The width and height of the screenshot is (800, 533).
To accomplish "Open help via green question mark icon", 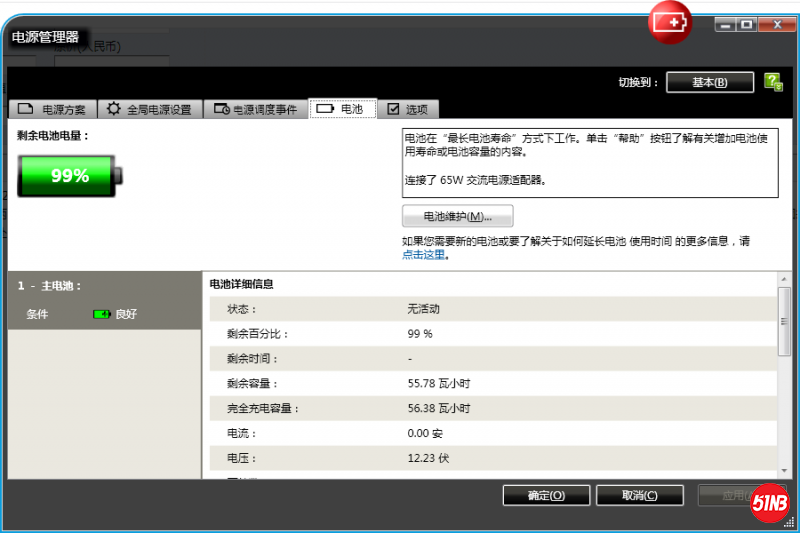I will pyautogui.click(x=773, y=82).
